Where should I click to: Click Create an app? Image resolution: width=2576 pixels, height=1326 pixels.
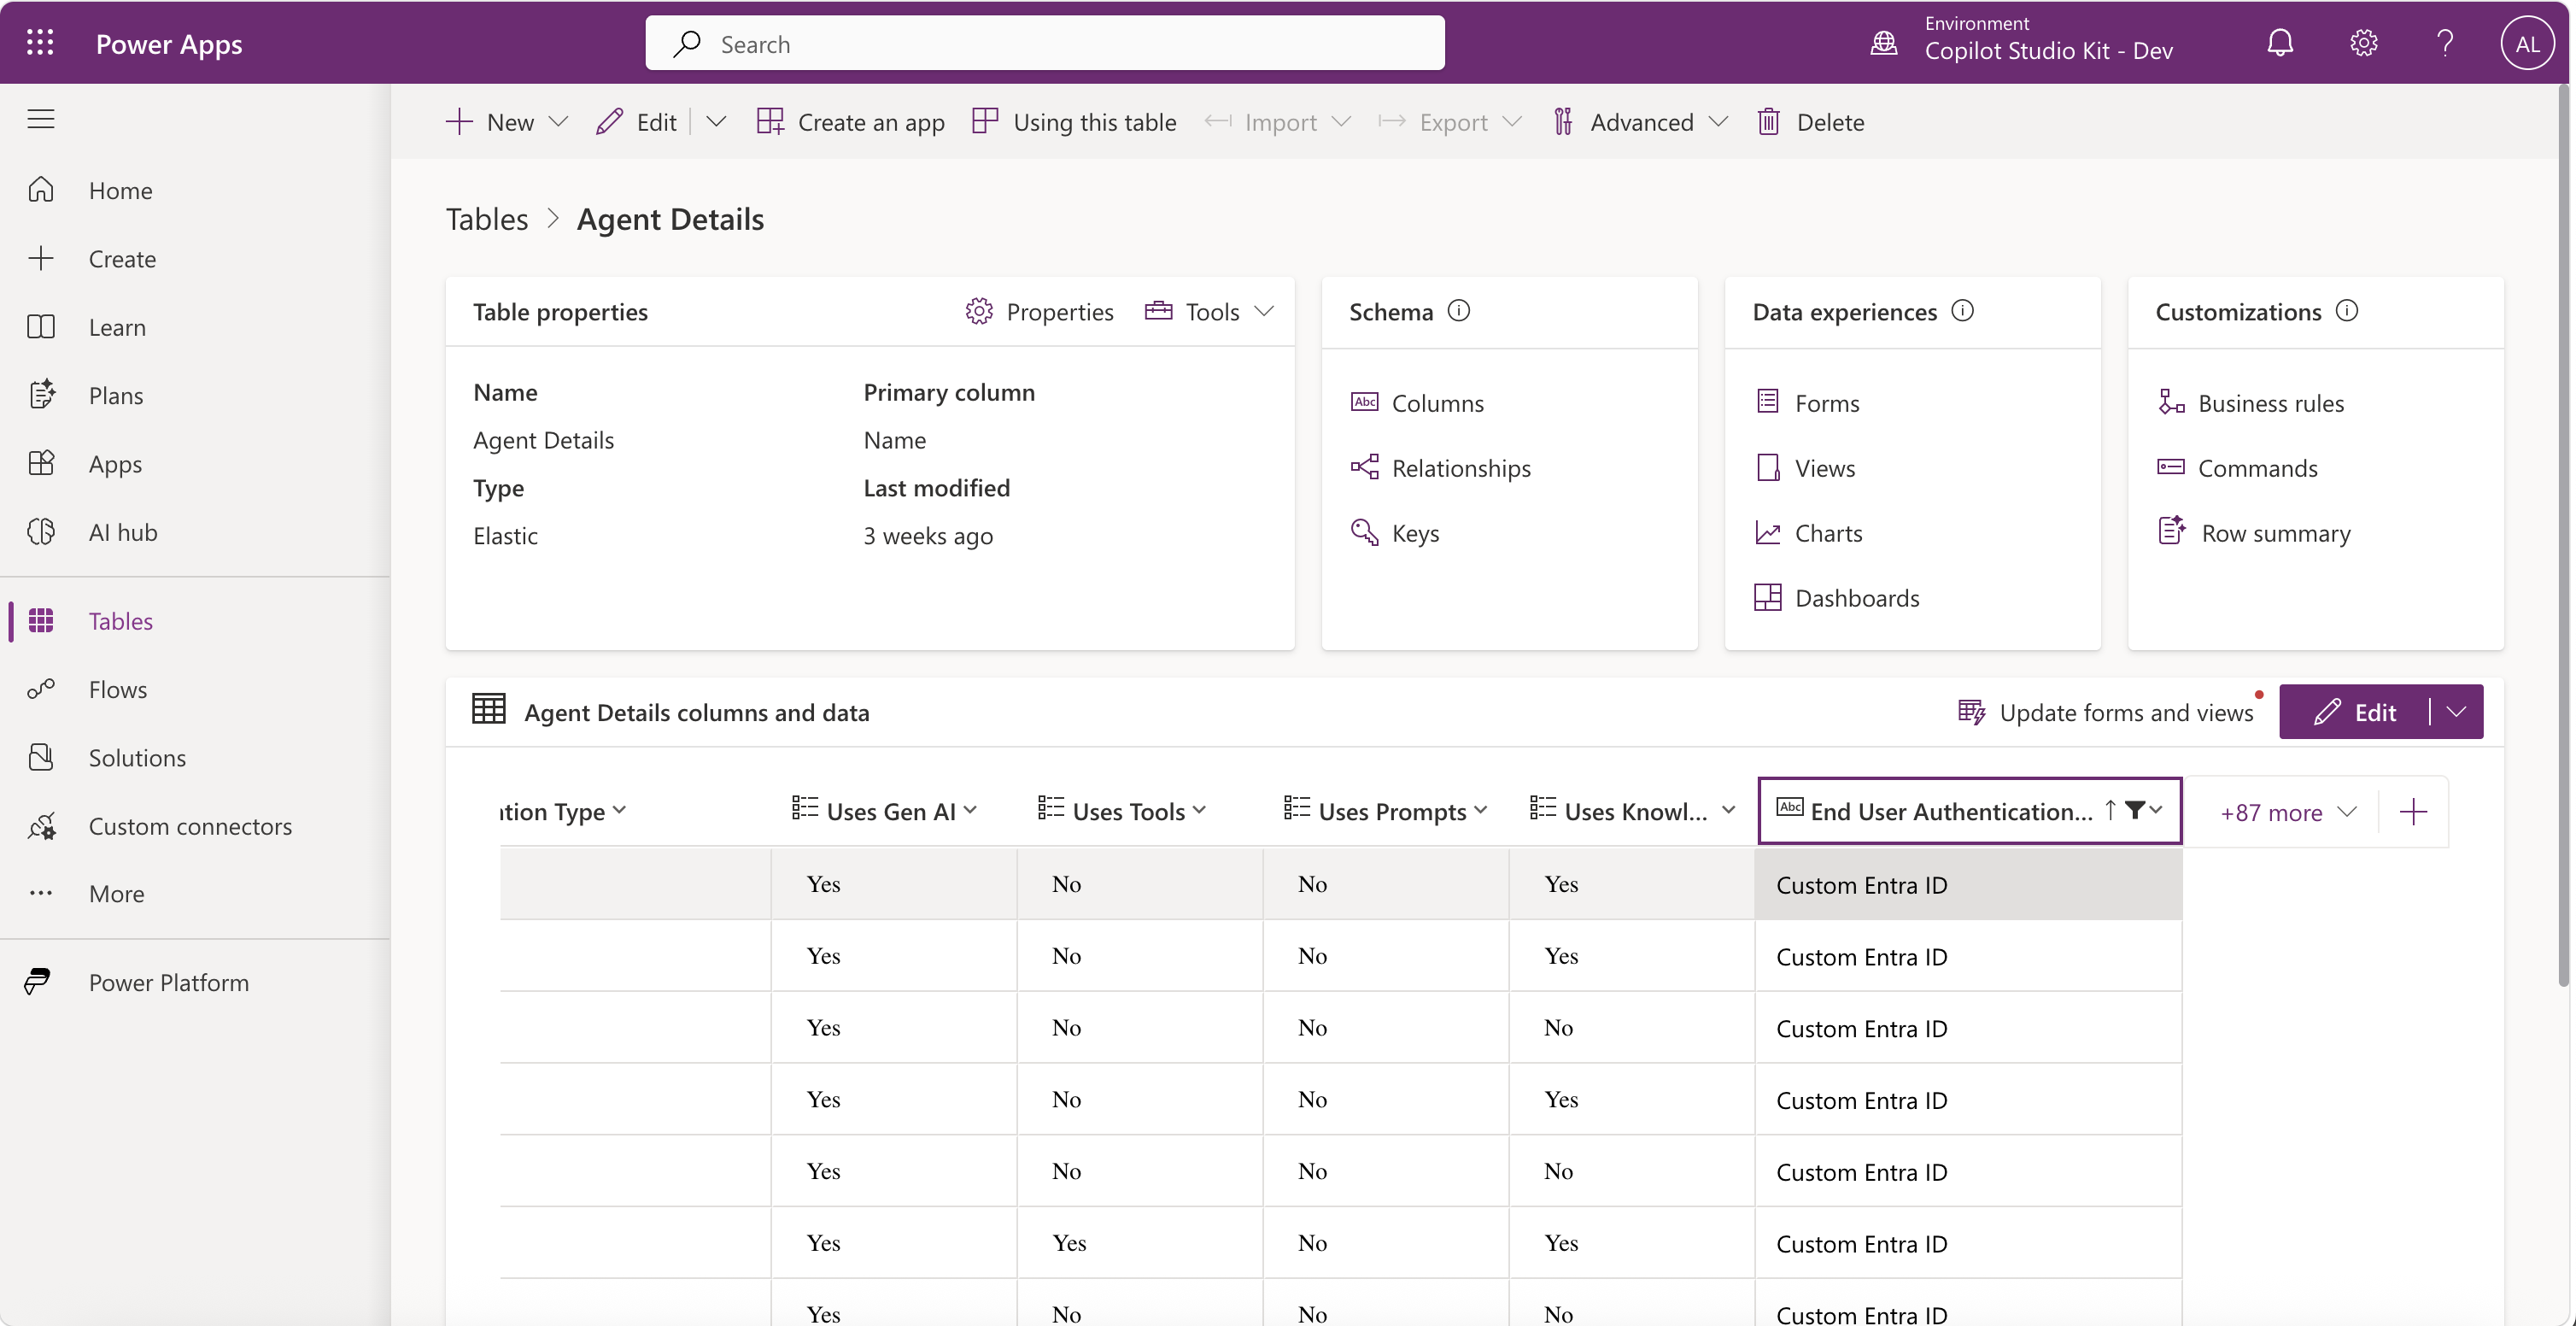click(851, 122)
